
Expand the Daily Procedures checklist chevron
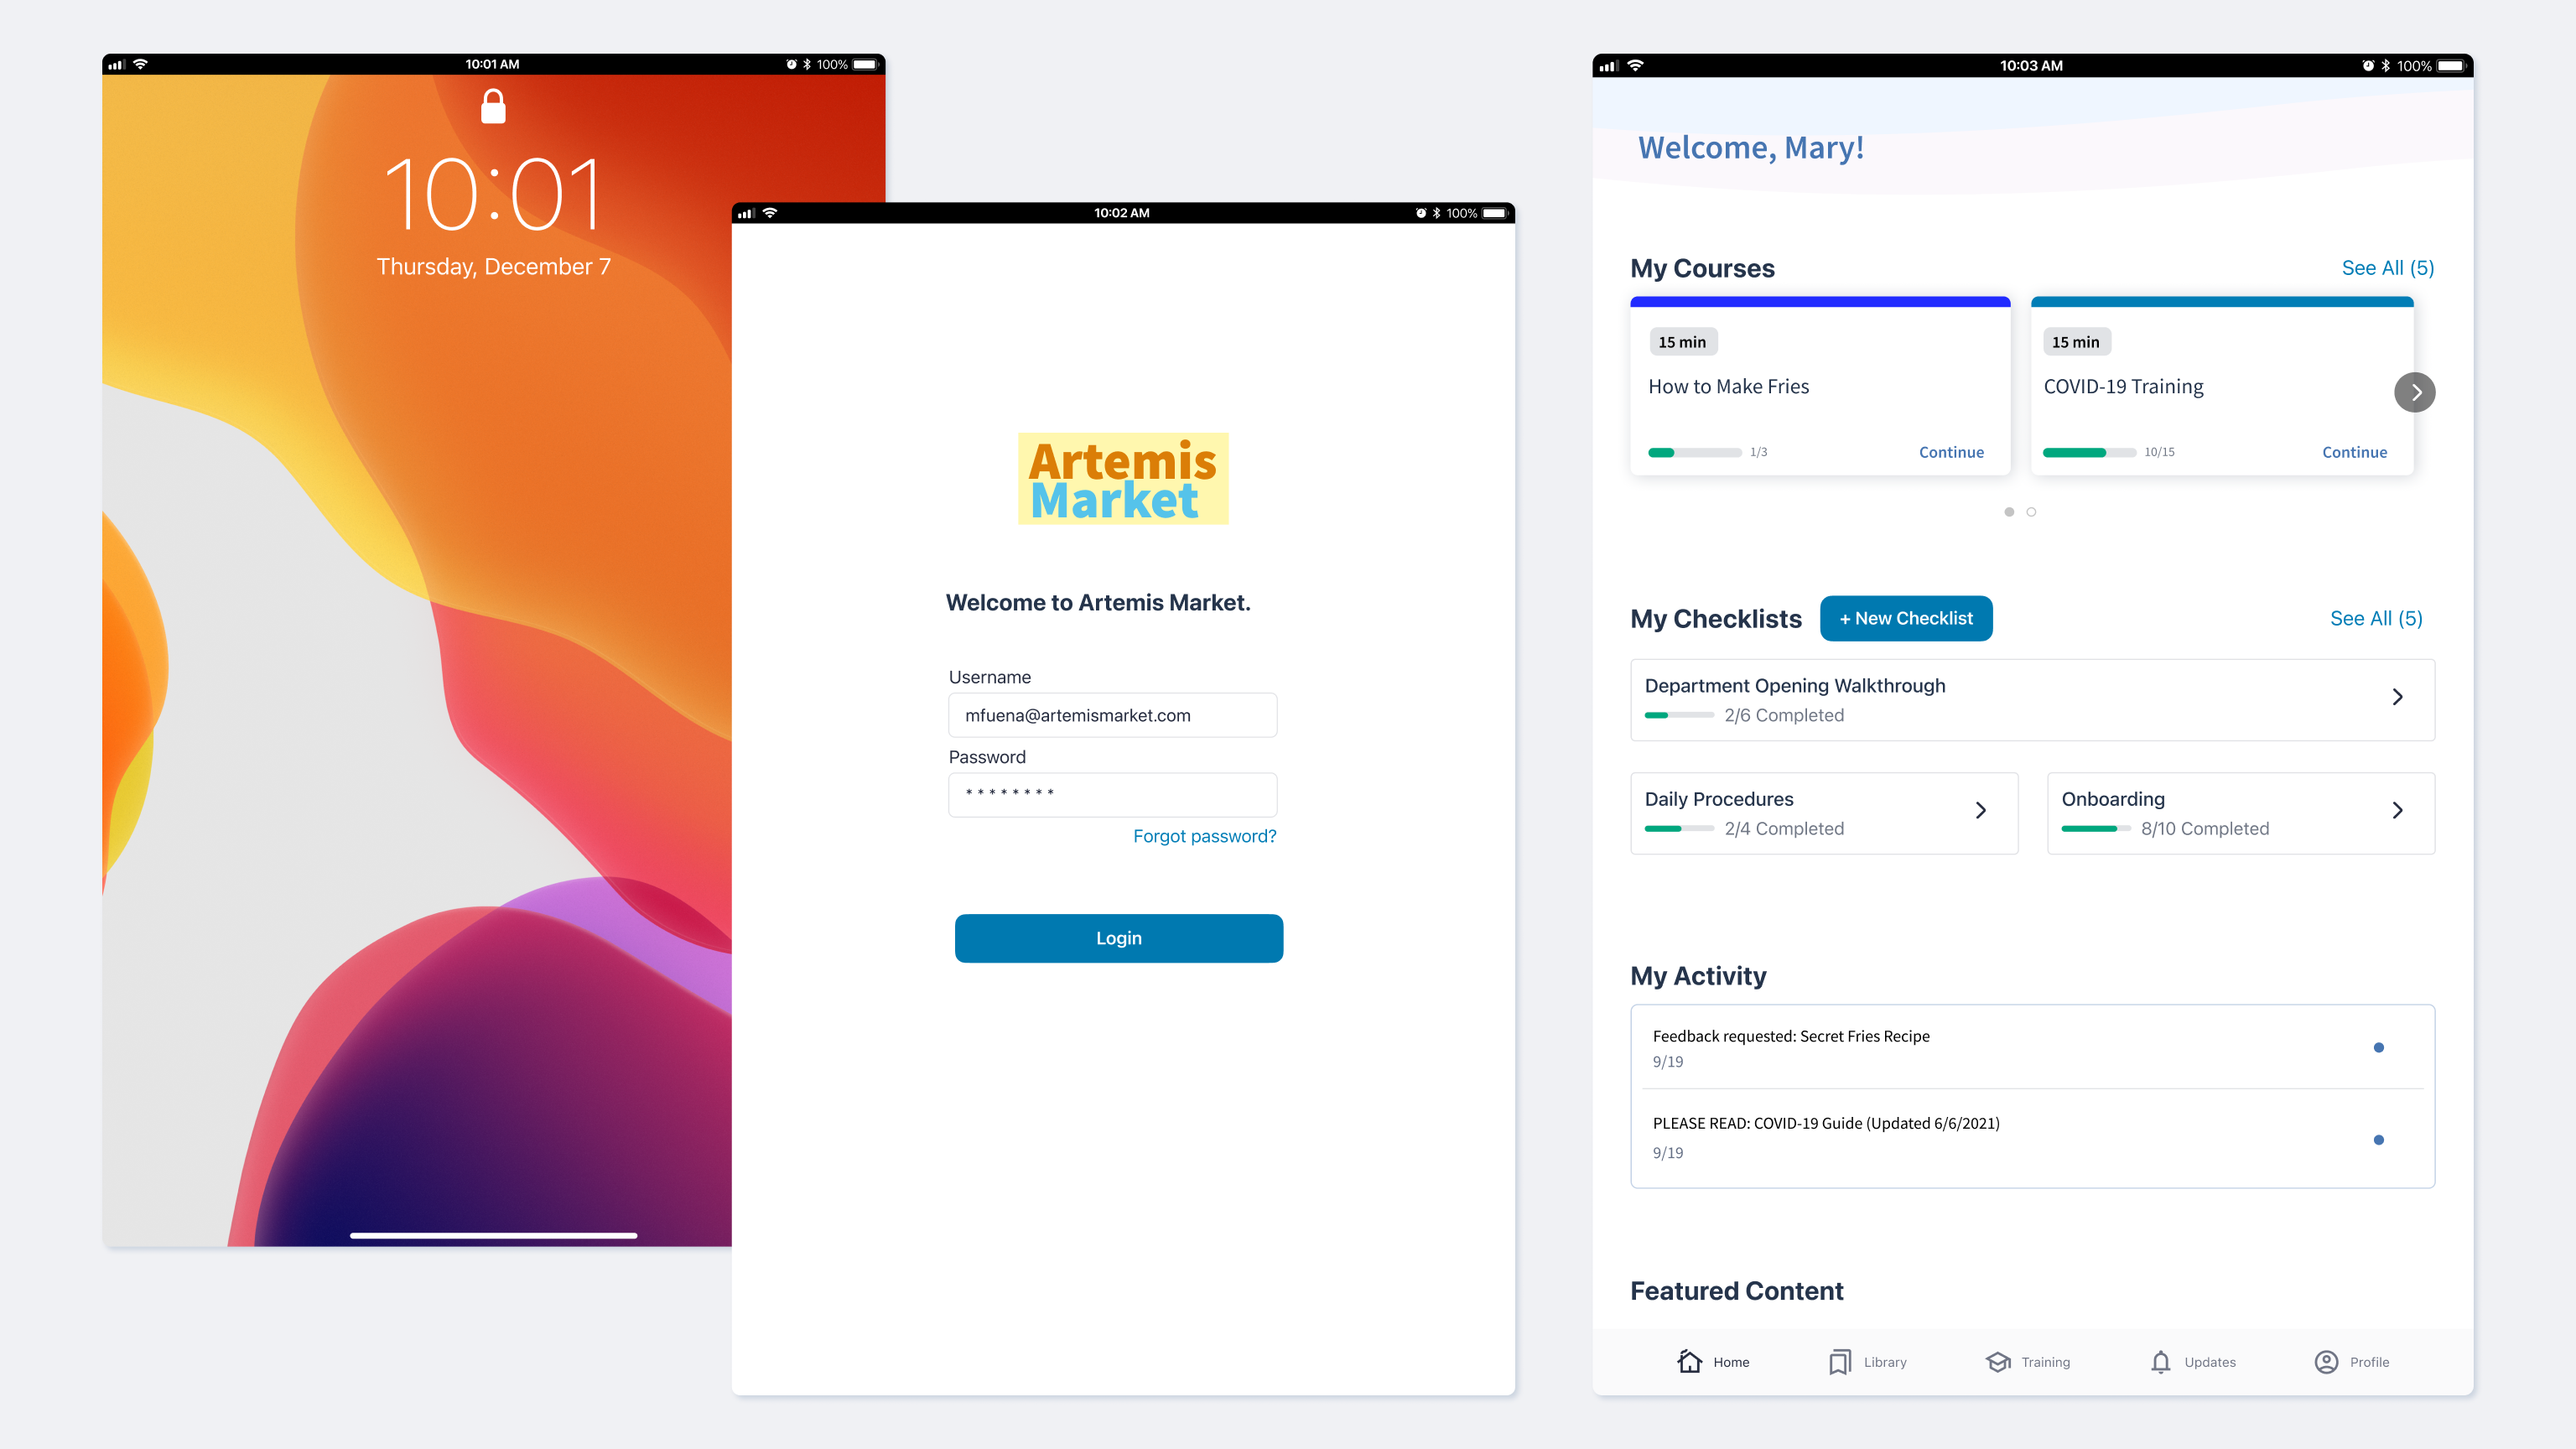pyautogui.click(x=1980, y=810)
